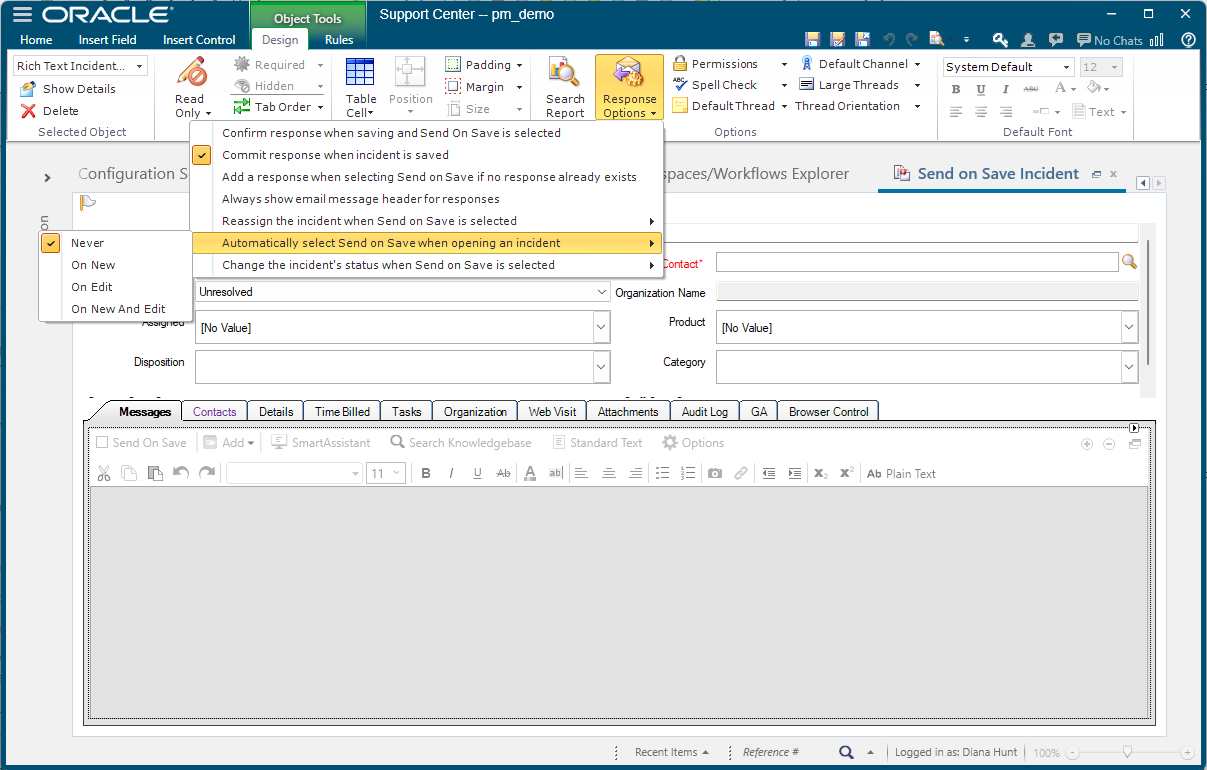
Task: Click Show Details in Selected Object
Action: point(68,89)
